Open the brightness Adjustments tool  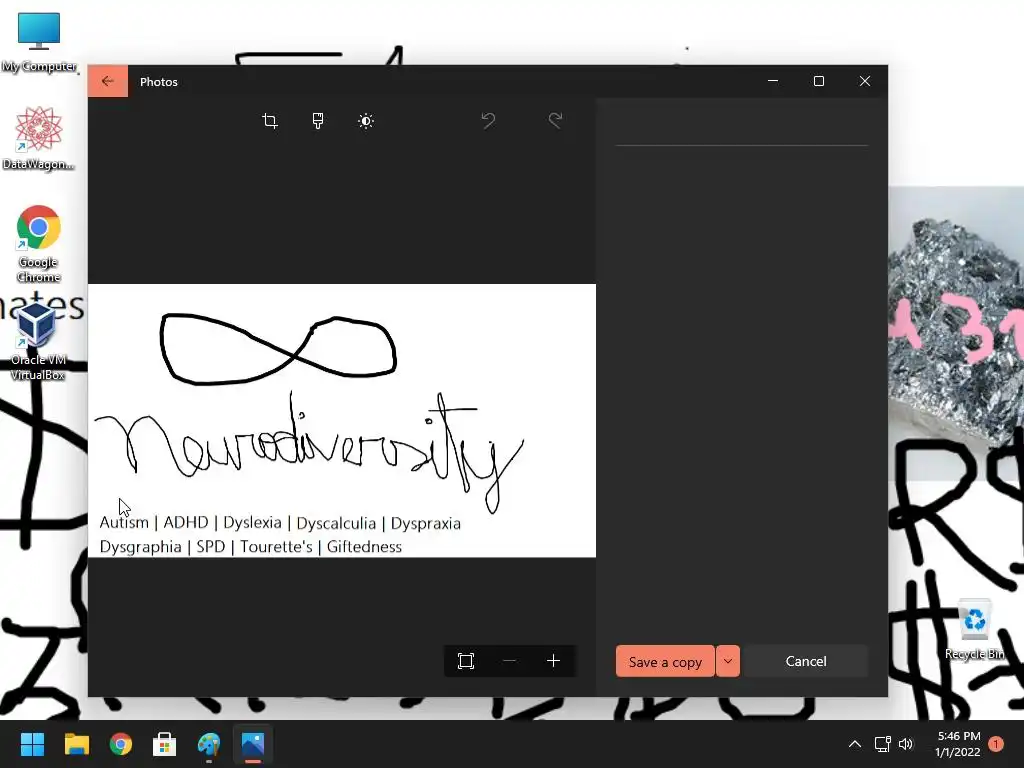(x=366, y=121)
